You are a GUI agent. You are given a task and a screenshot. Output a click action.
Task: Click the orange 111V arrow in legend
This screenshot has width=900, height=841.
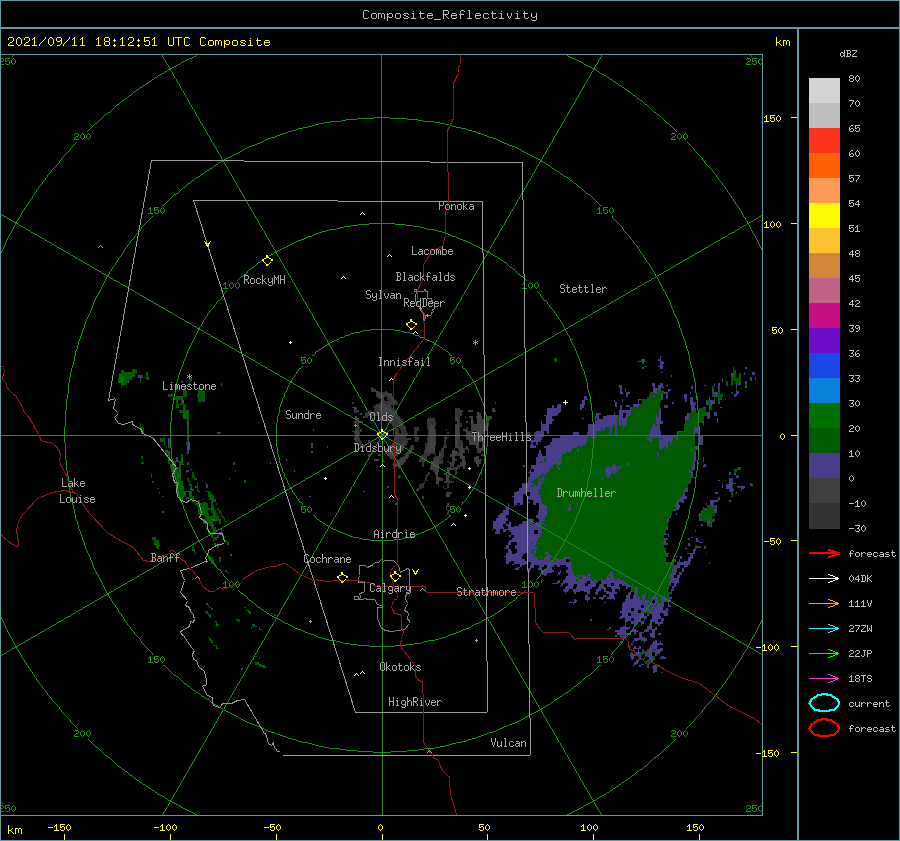[825, 603]
